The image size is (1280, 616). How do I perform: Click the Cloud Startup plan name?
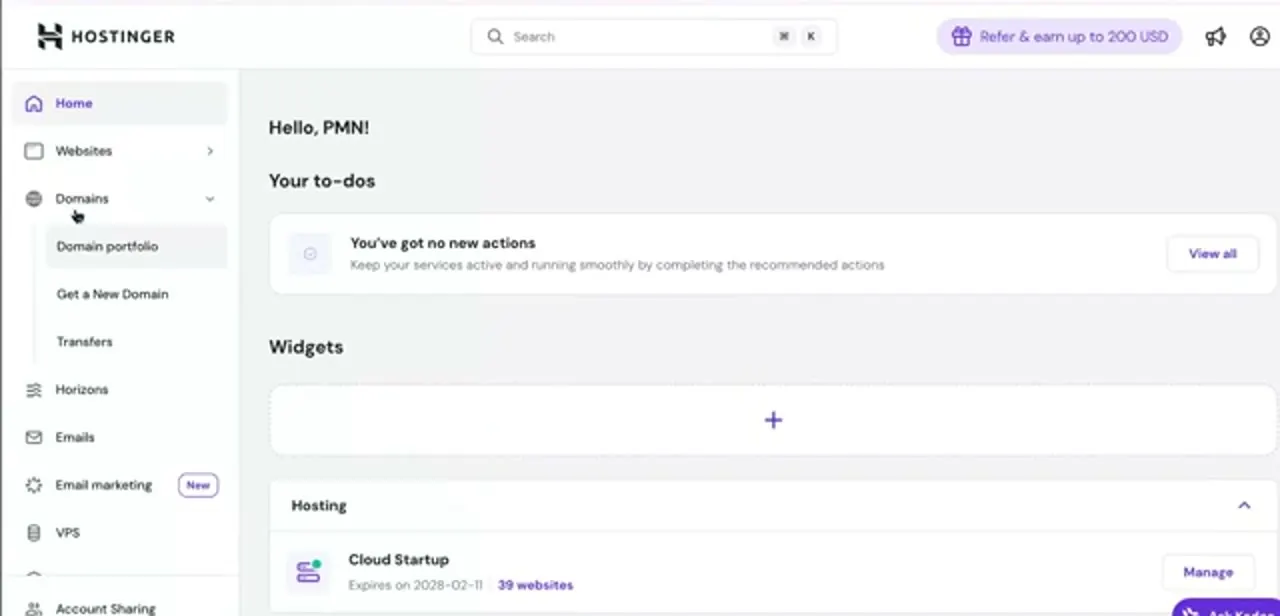tap(398, 560)
